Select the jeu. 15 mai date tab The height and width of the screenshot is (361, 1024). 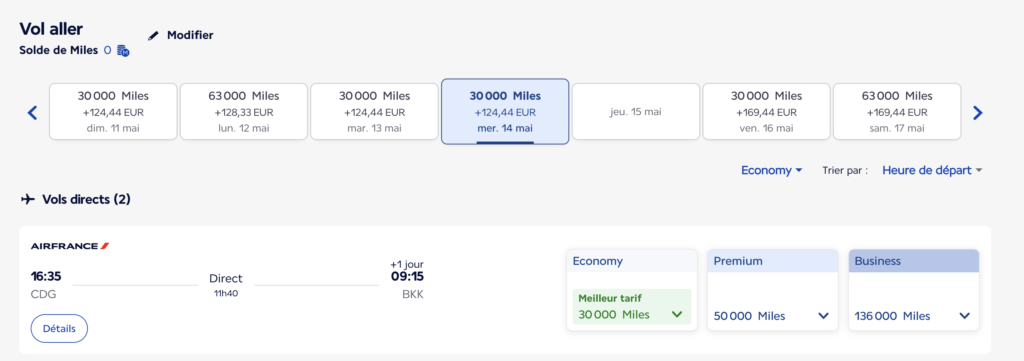(x=635, y=112)
